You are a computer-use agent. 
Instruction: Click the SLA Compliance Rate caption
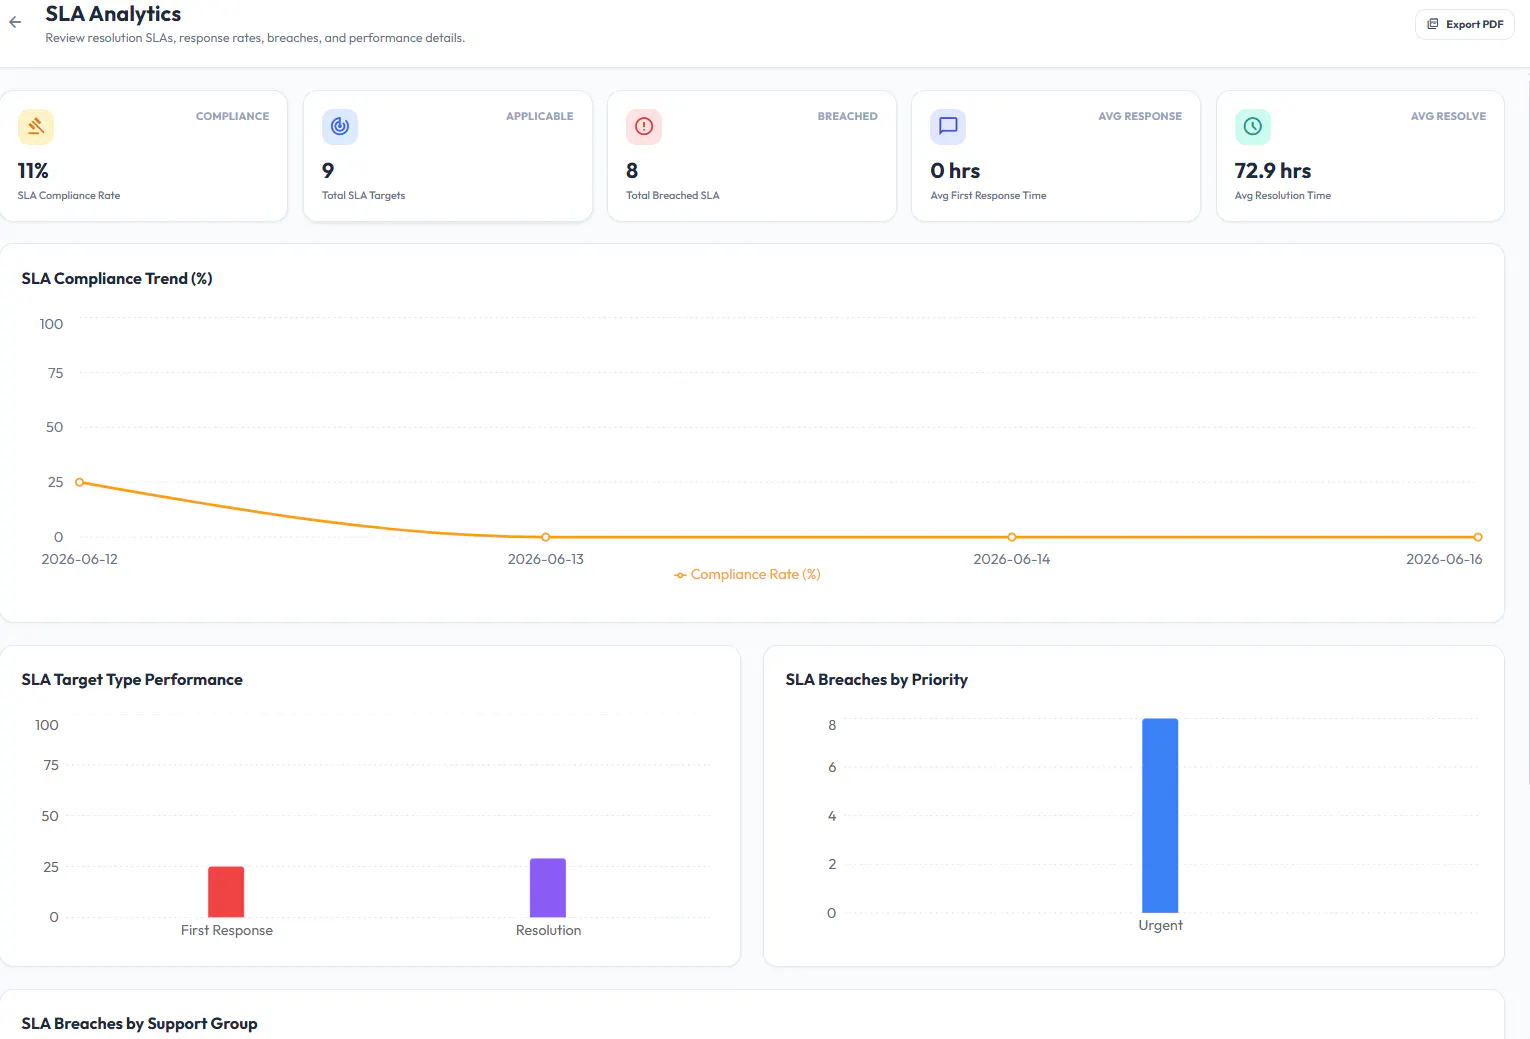click(x=69, y=196)
